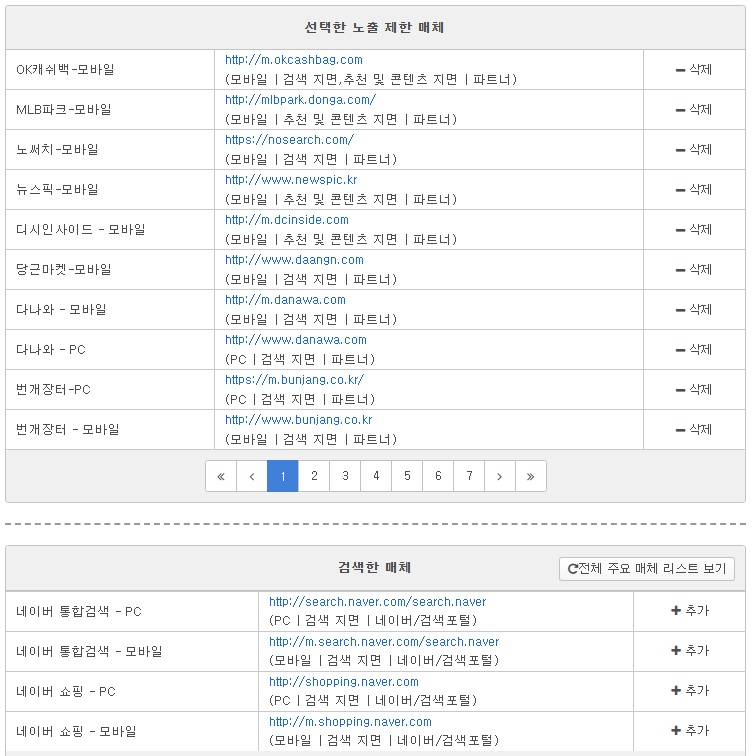
Task: Jump to pagination page 7
Action: click(469, 476)
